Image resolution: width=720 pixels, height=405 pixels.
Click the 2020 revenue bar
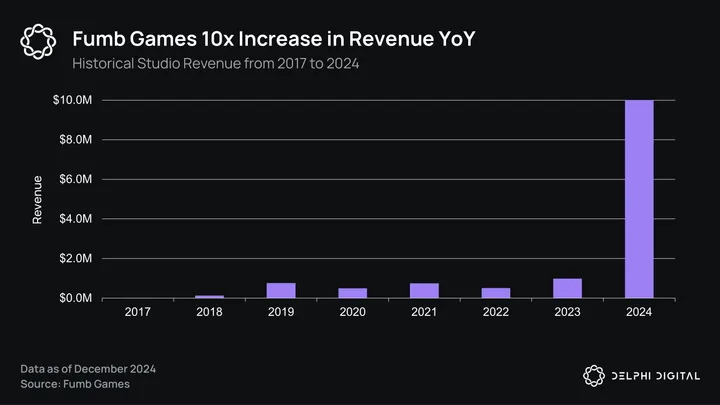point(352,292)
